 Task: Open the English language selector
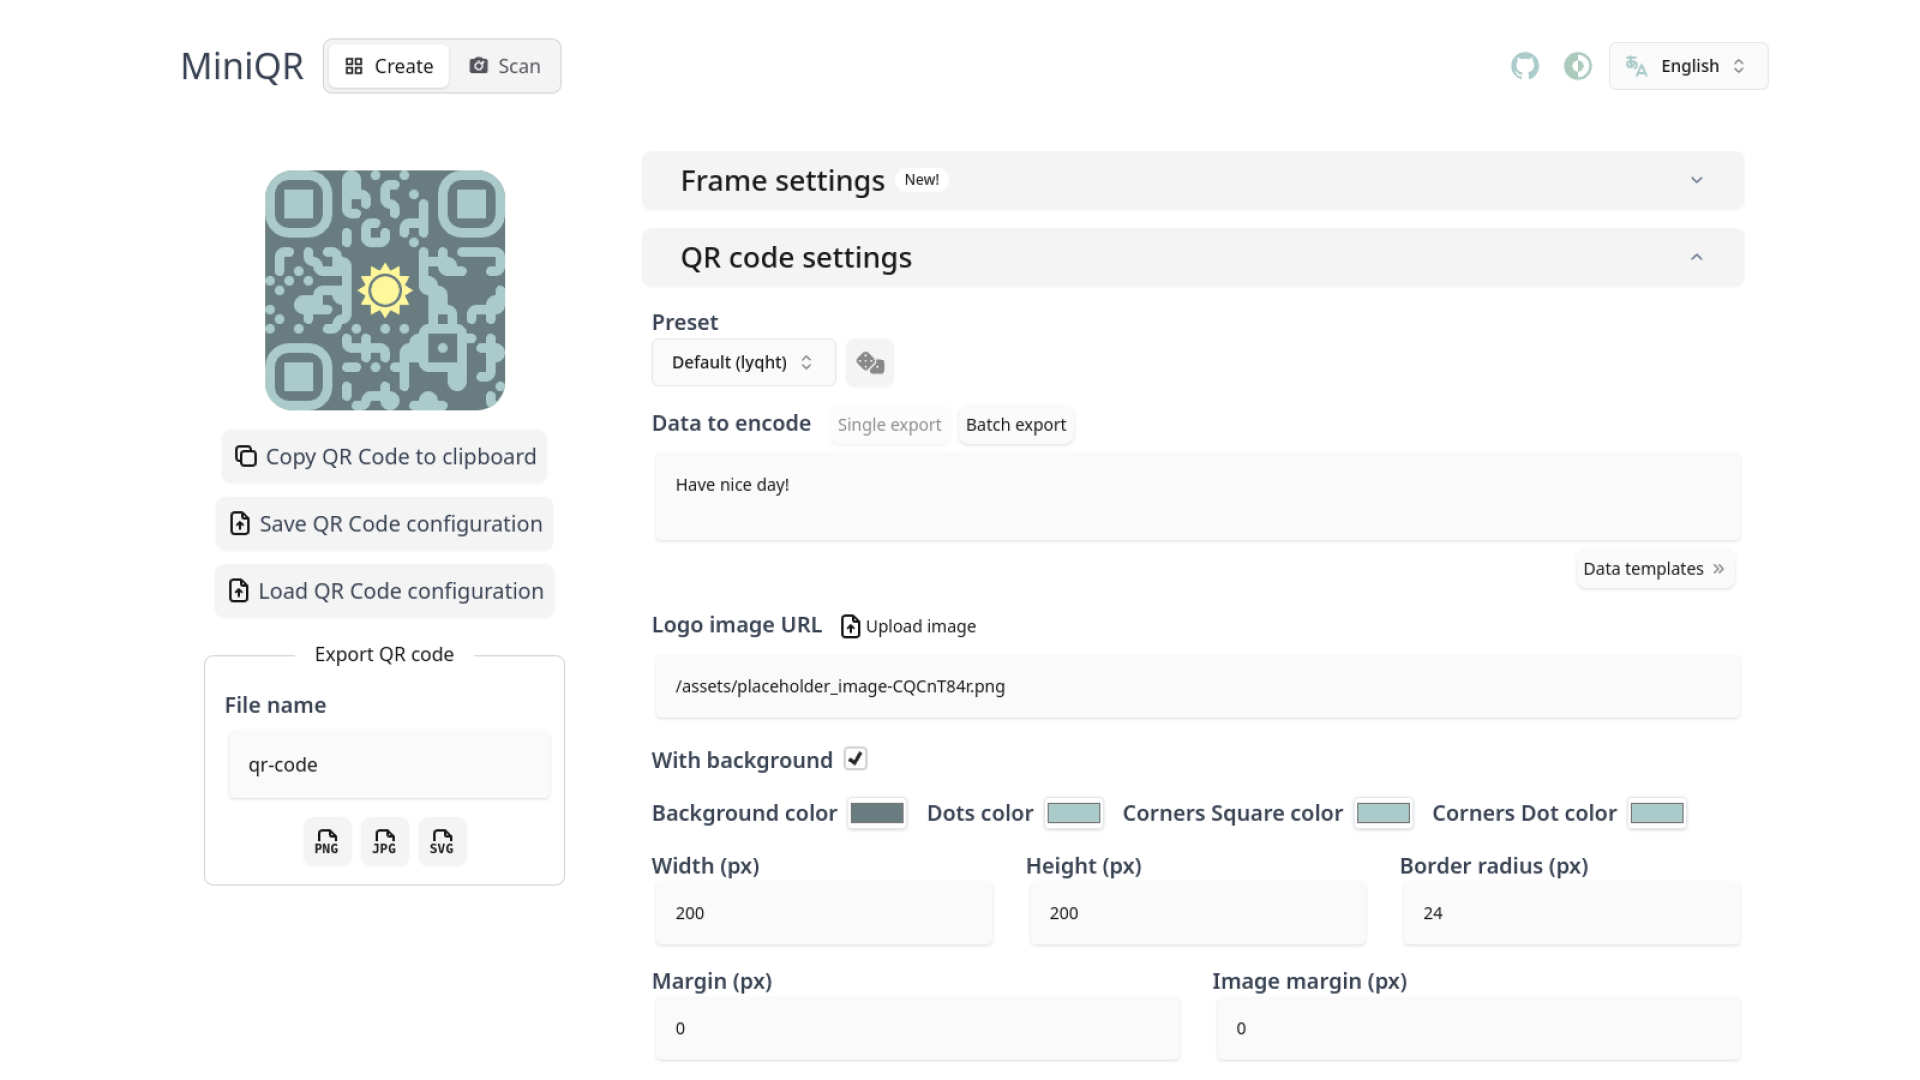1688,66
